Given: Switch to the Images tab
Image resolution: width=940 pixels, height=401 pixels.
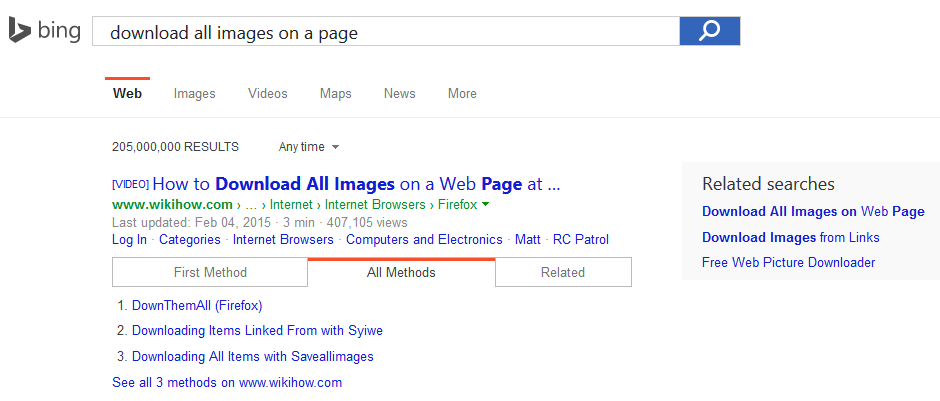Looking at the screenshot, I should click(x=194, y=94).
